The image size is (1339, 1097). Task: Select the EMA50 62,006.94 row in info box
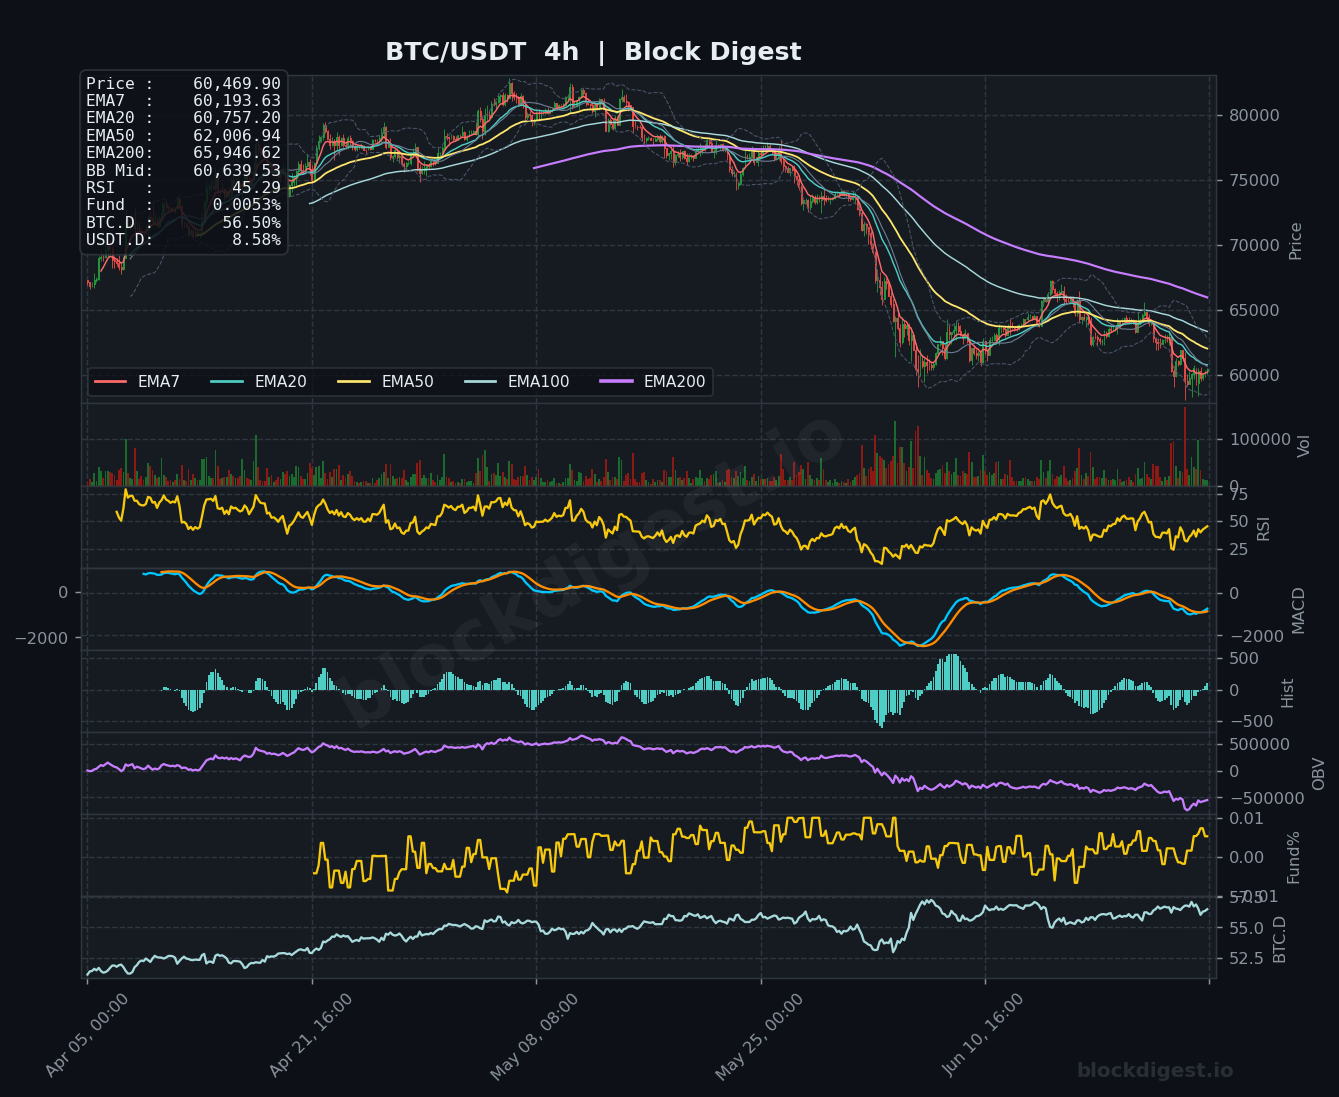[183, 136]
